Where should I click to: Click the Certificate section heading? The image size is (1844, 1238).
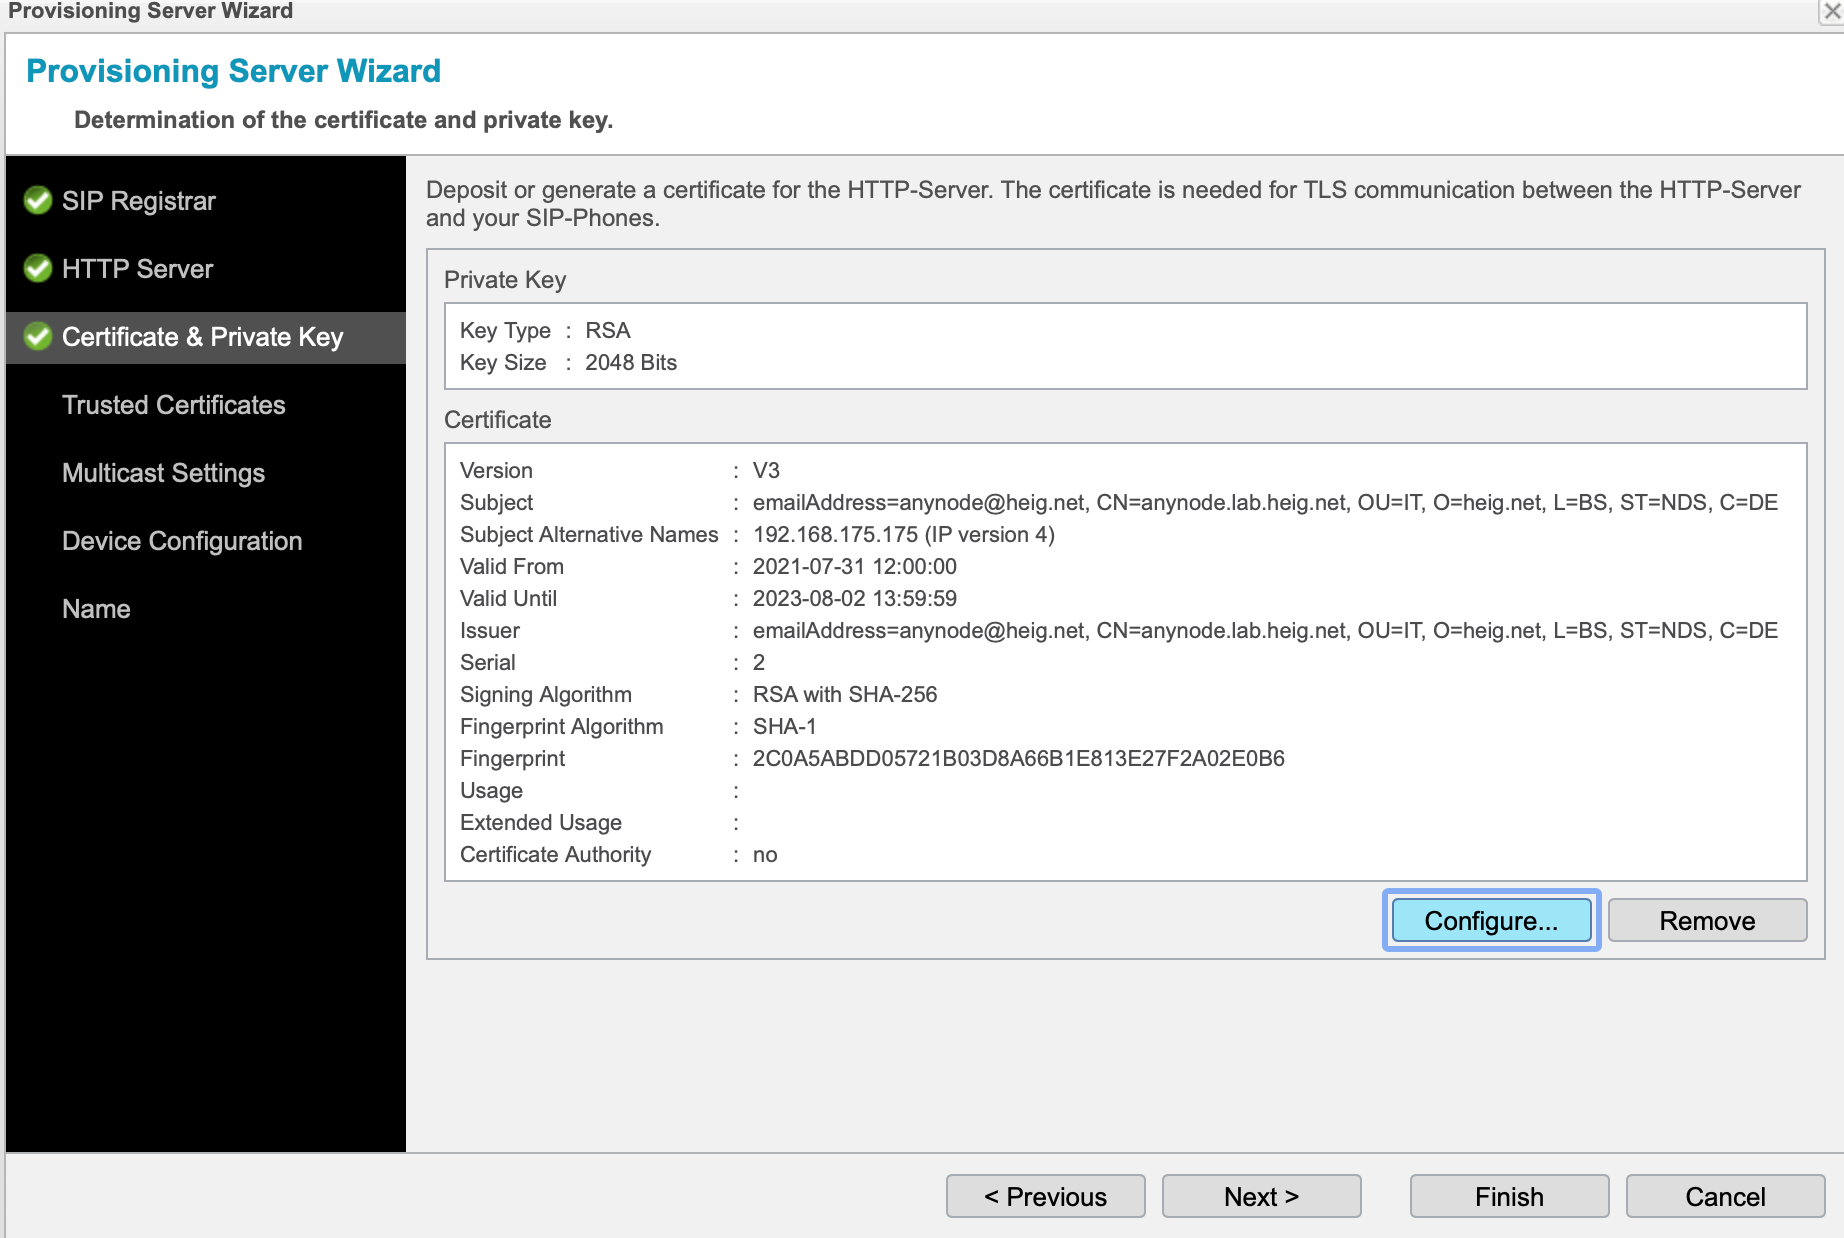coord(498,420)
